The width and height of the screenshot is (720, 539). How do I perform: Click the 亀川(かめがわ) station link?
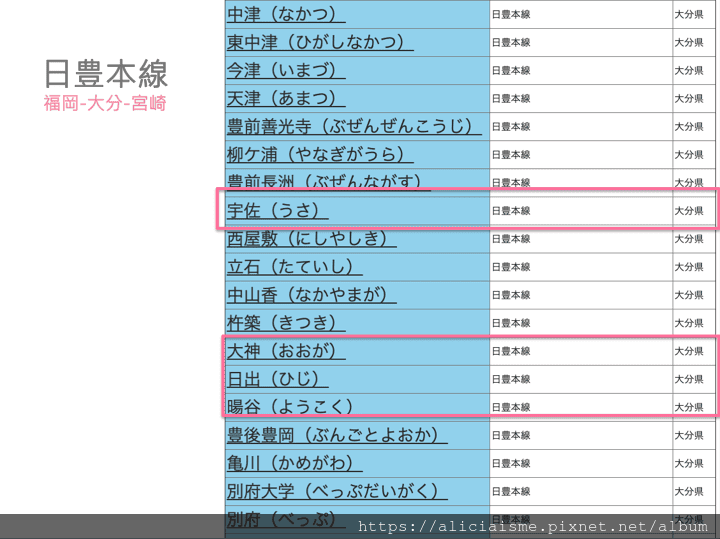click(294, 462)
